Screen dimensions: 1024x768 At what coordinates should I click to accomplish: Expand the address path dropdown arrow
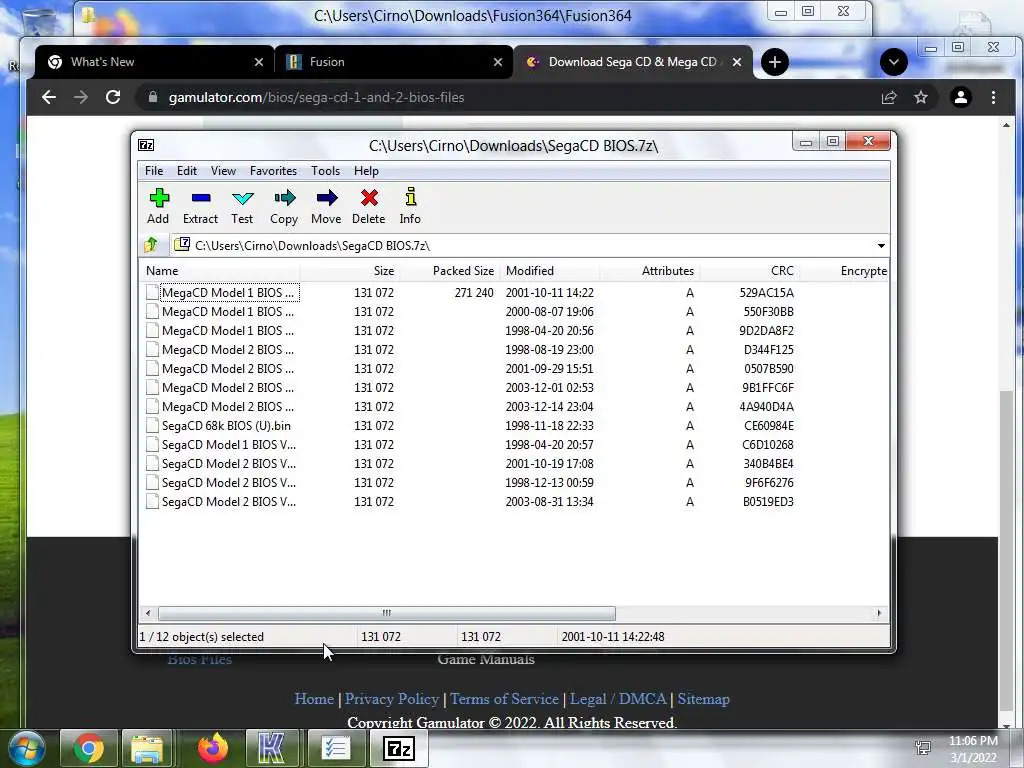coord(881,246)
